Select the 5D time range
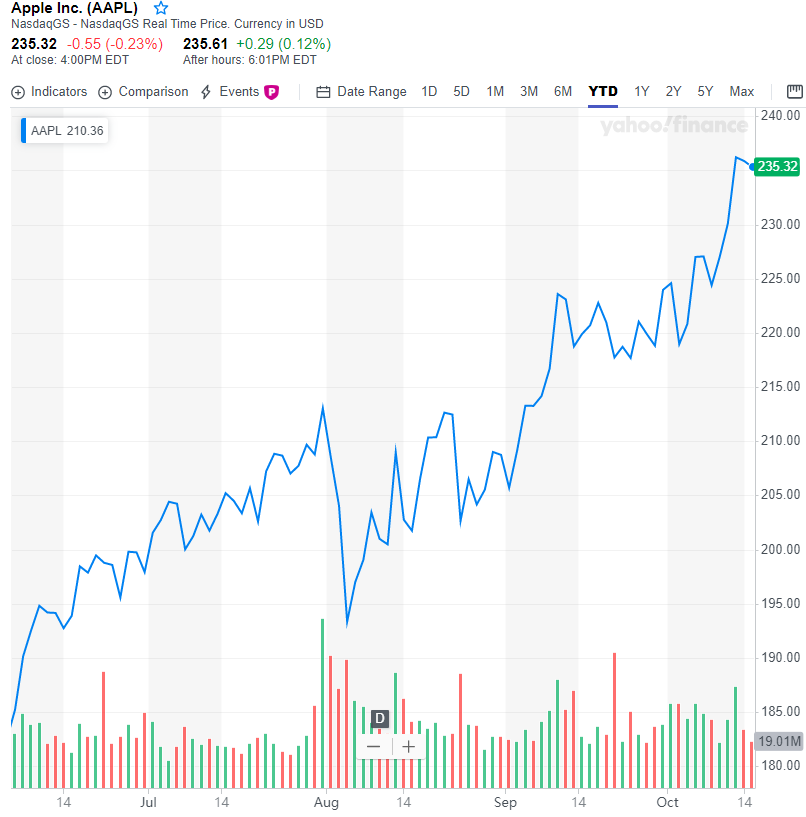This screenshot has height=817, width=806. pos(461,92)
